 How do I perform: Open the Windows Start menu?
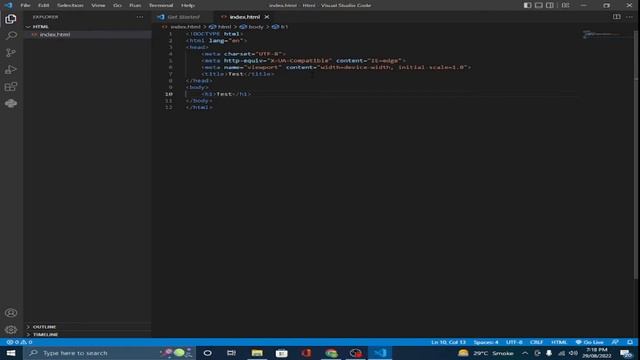click(x=11, y=353)
